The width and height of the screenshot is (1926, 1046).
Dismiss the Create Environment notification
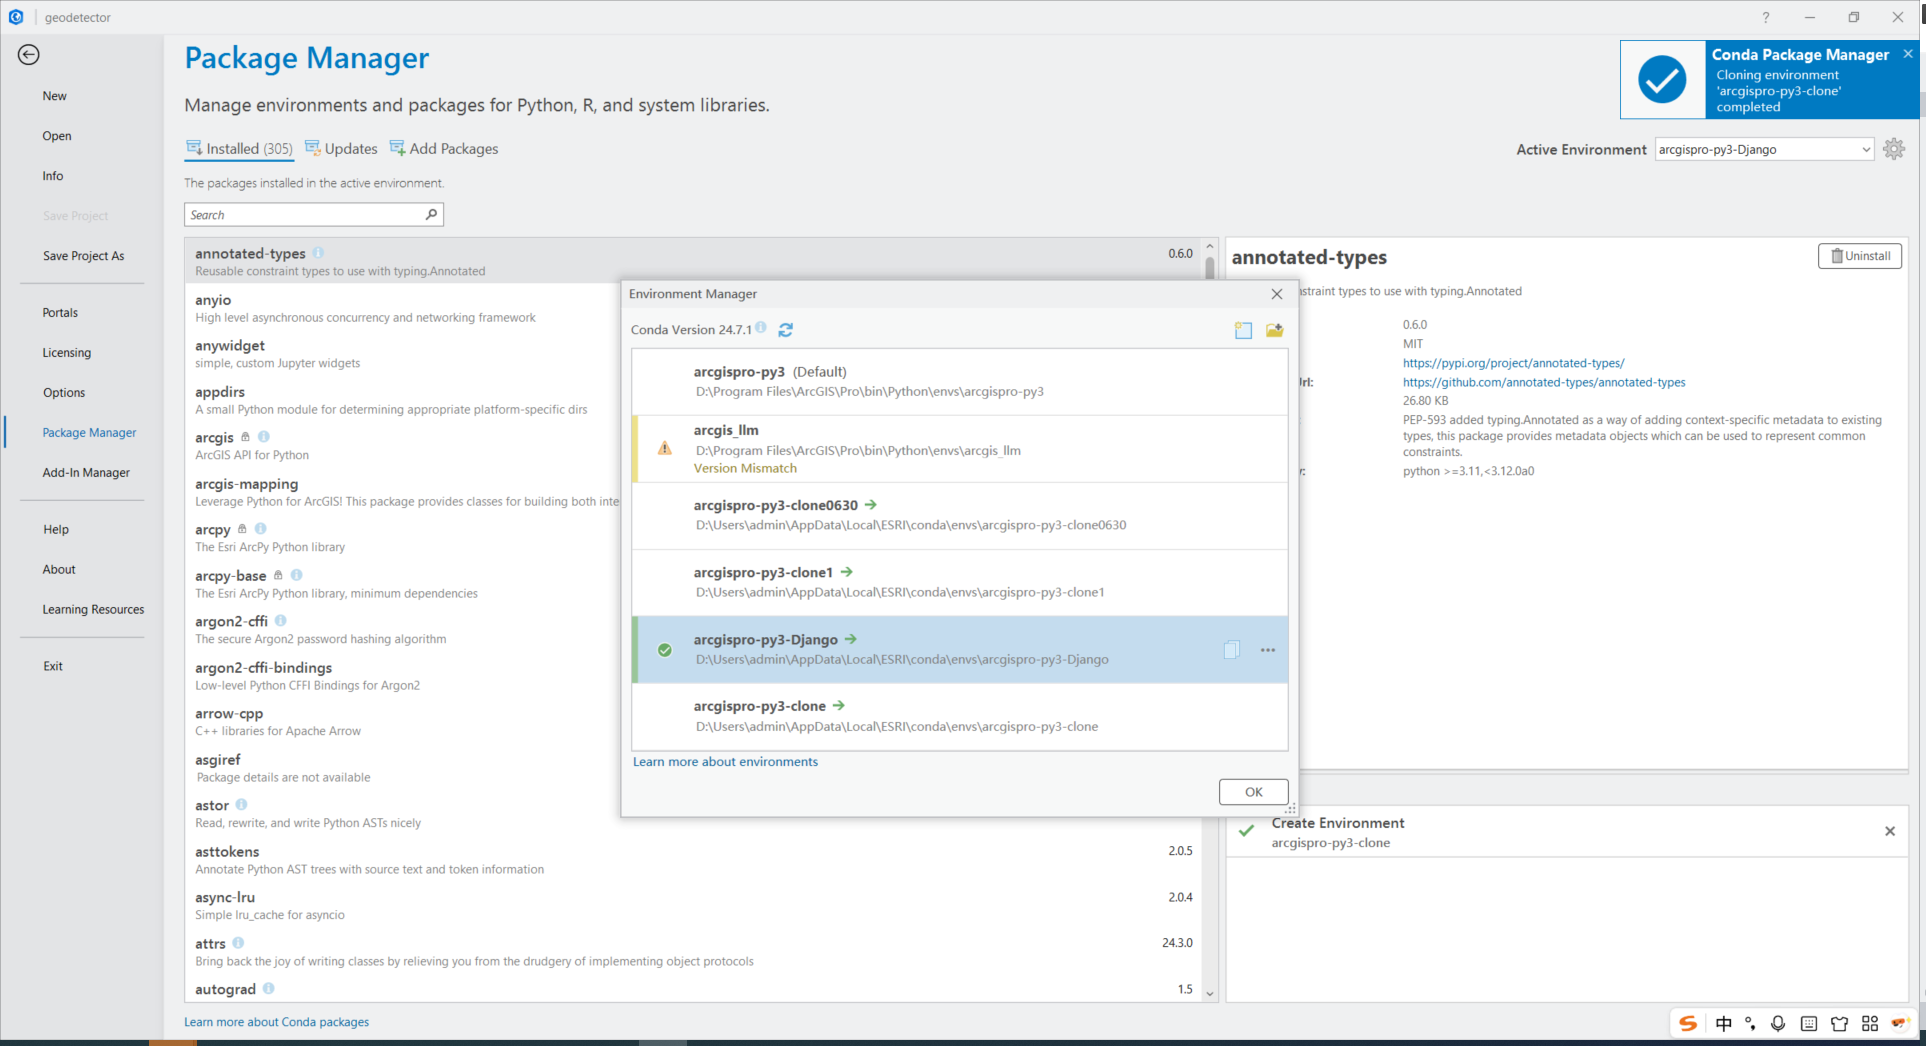tap(1890, 831)
